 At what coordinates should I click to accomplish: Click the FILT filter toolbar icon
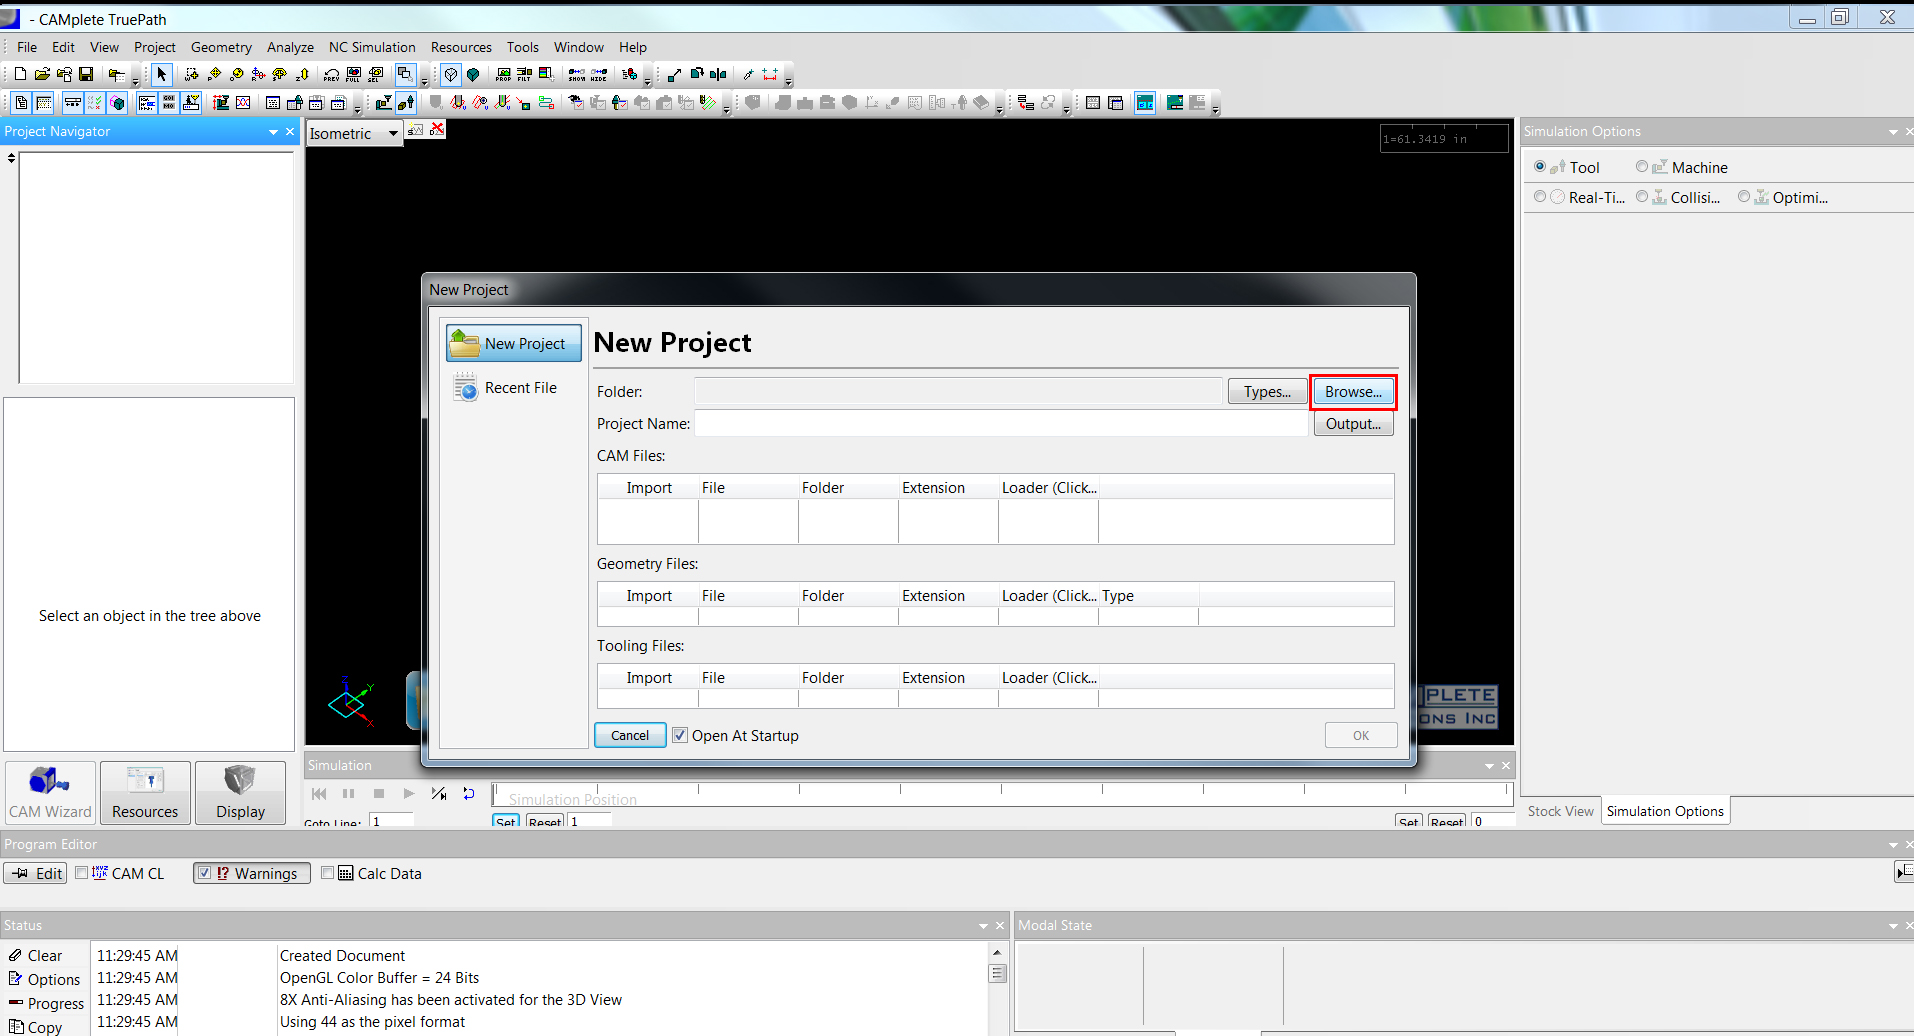tap(524, 75)
